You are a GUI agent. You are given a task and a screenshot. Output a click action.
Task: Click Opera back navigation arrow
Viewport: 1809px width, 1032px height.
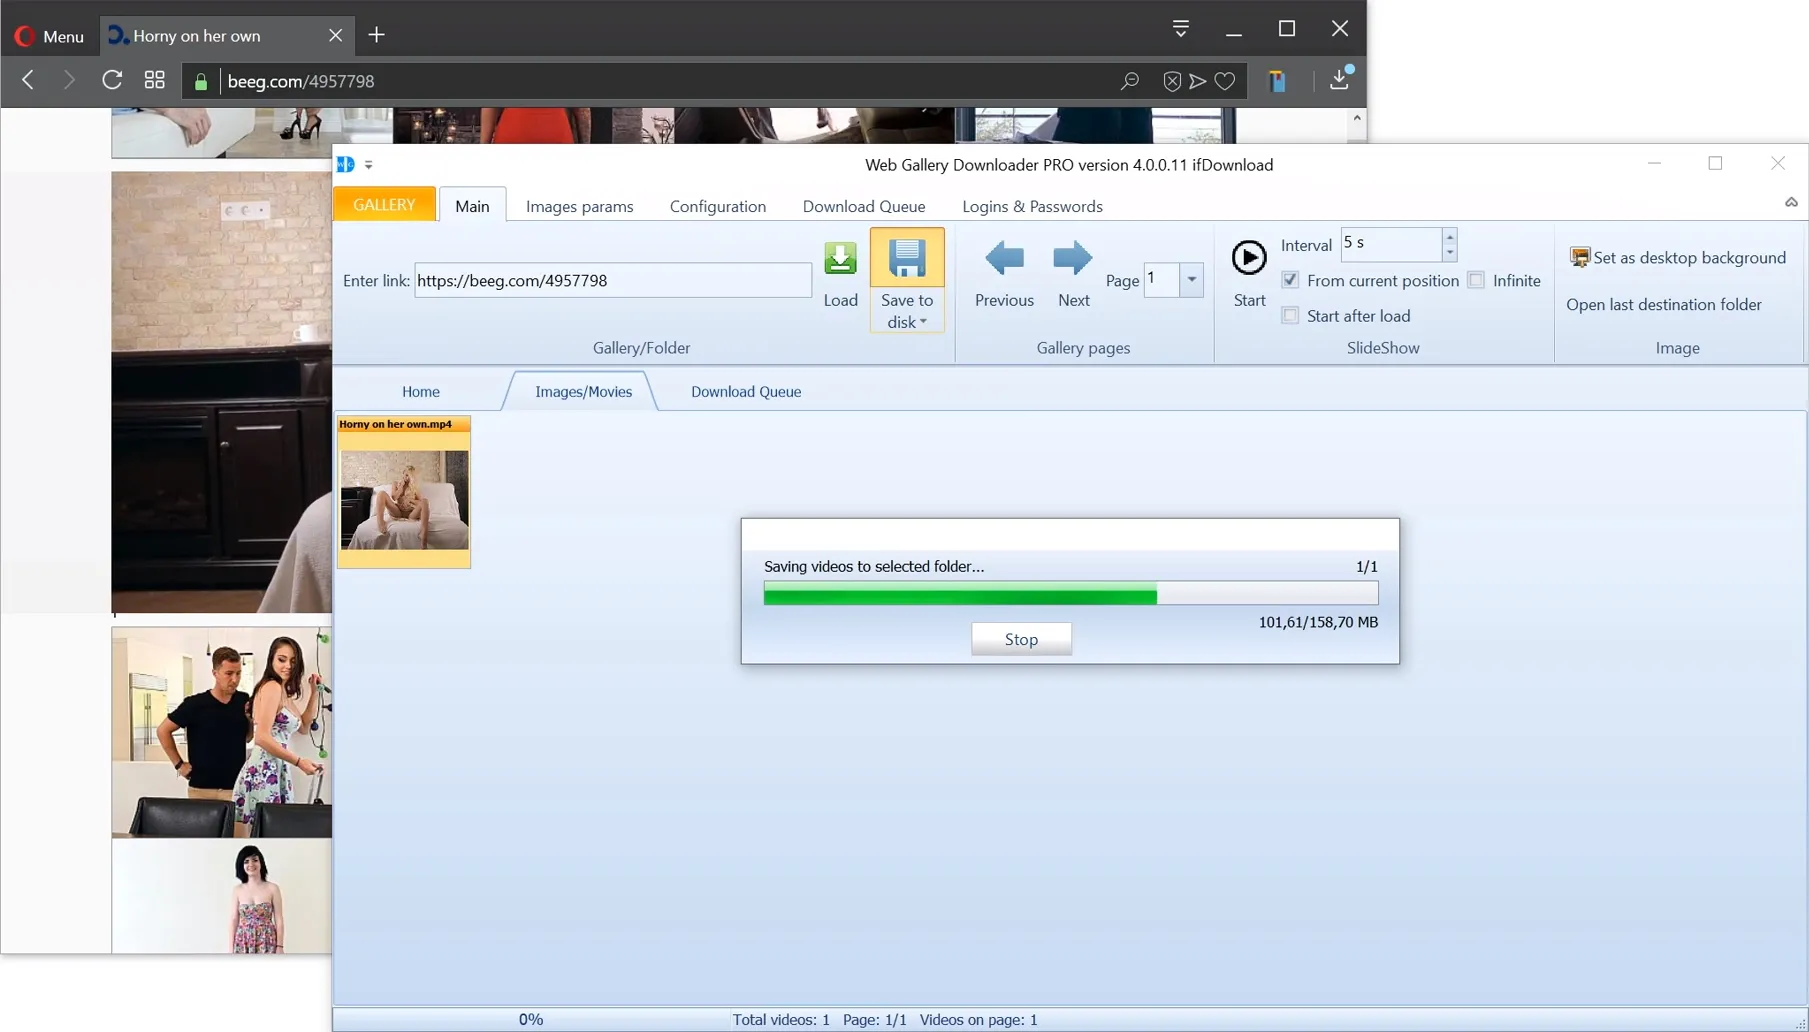(x=28, y=80)
